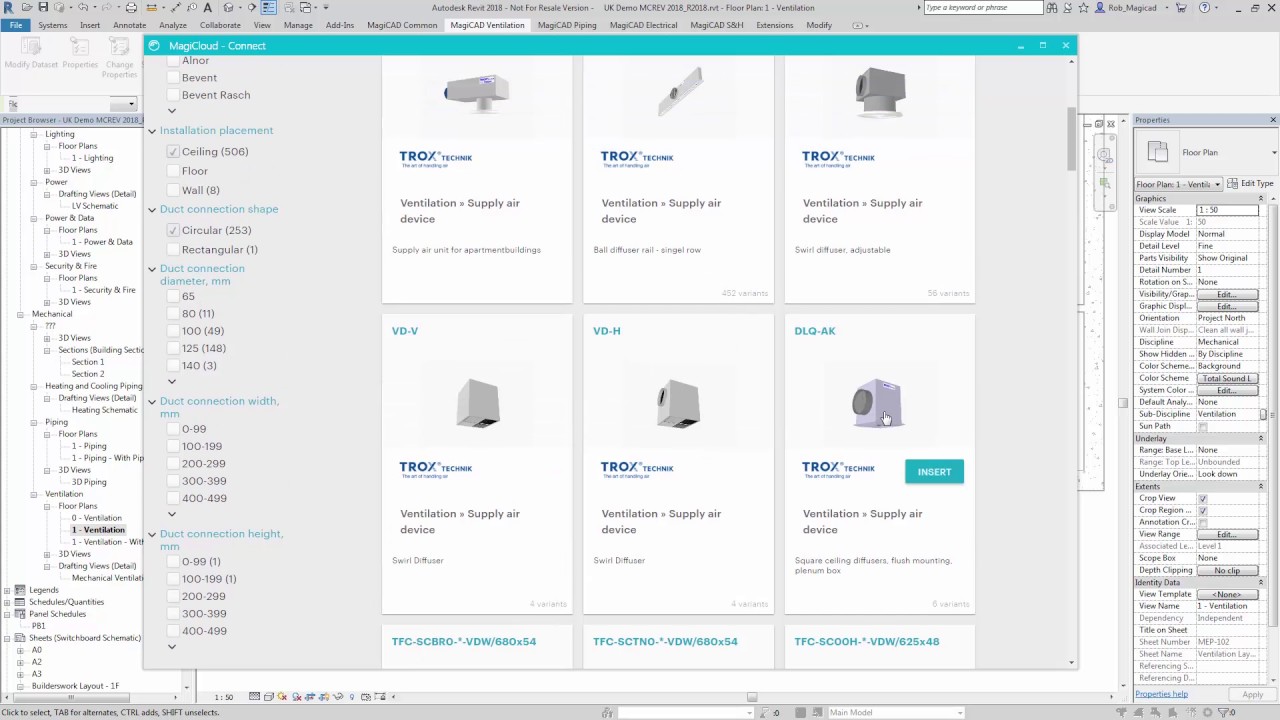The image size is (1280, 720).
Task: Uncheck the Ceiling (506) placement filter
Action: (173, 152)
